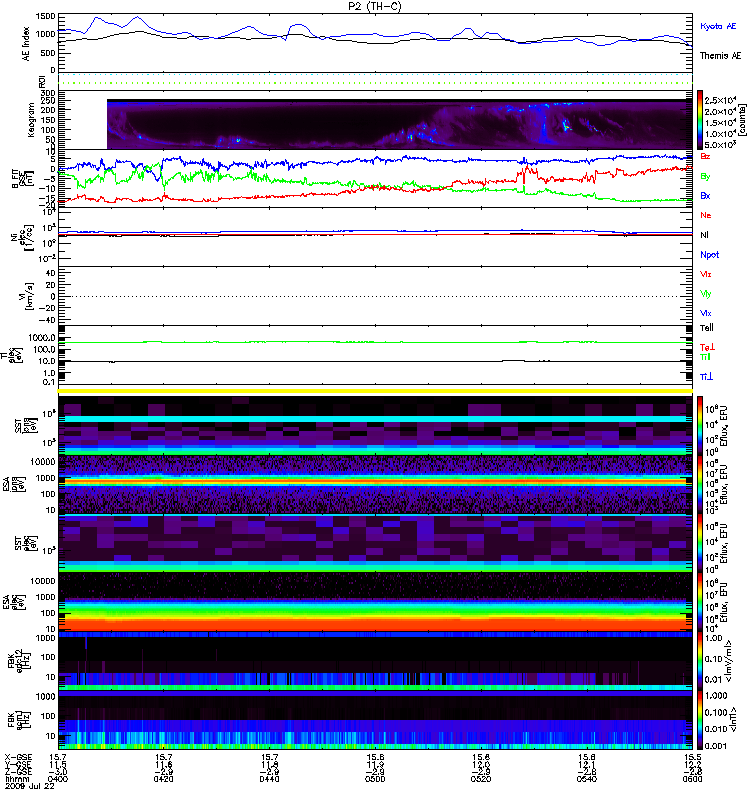This screenshot has height=800, width=750.
Task: Click the red Te⊥ legend label
Action: pyautogui.click(x=707, y=347)
